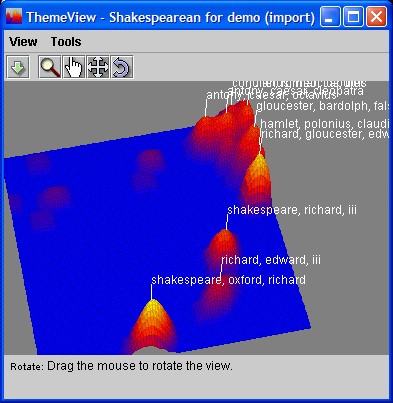
Task: Click the green down arrow toolbar icon
Action: click(18, 67)
